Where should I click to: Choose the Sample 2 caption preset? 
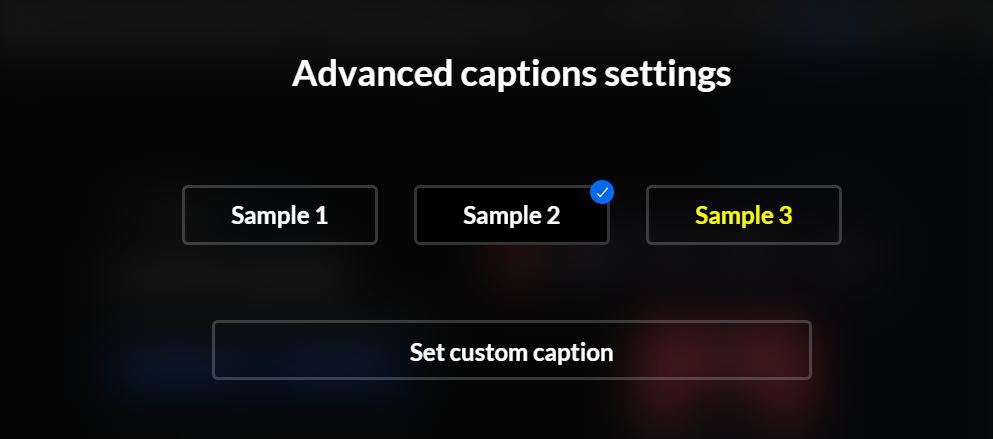[x=512, y=215]
